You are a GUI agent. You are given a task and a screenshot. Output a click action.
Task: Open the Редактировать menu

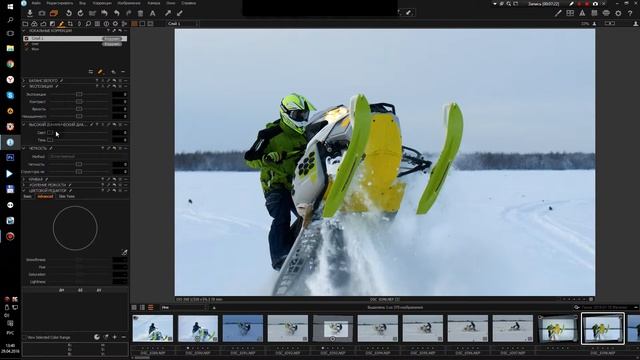(60, 3)
